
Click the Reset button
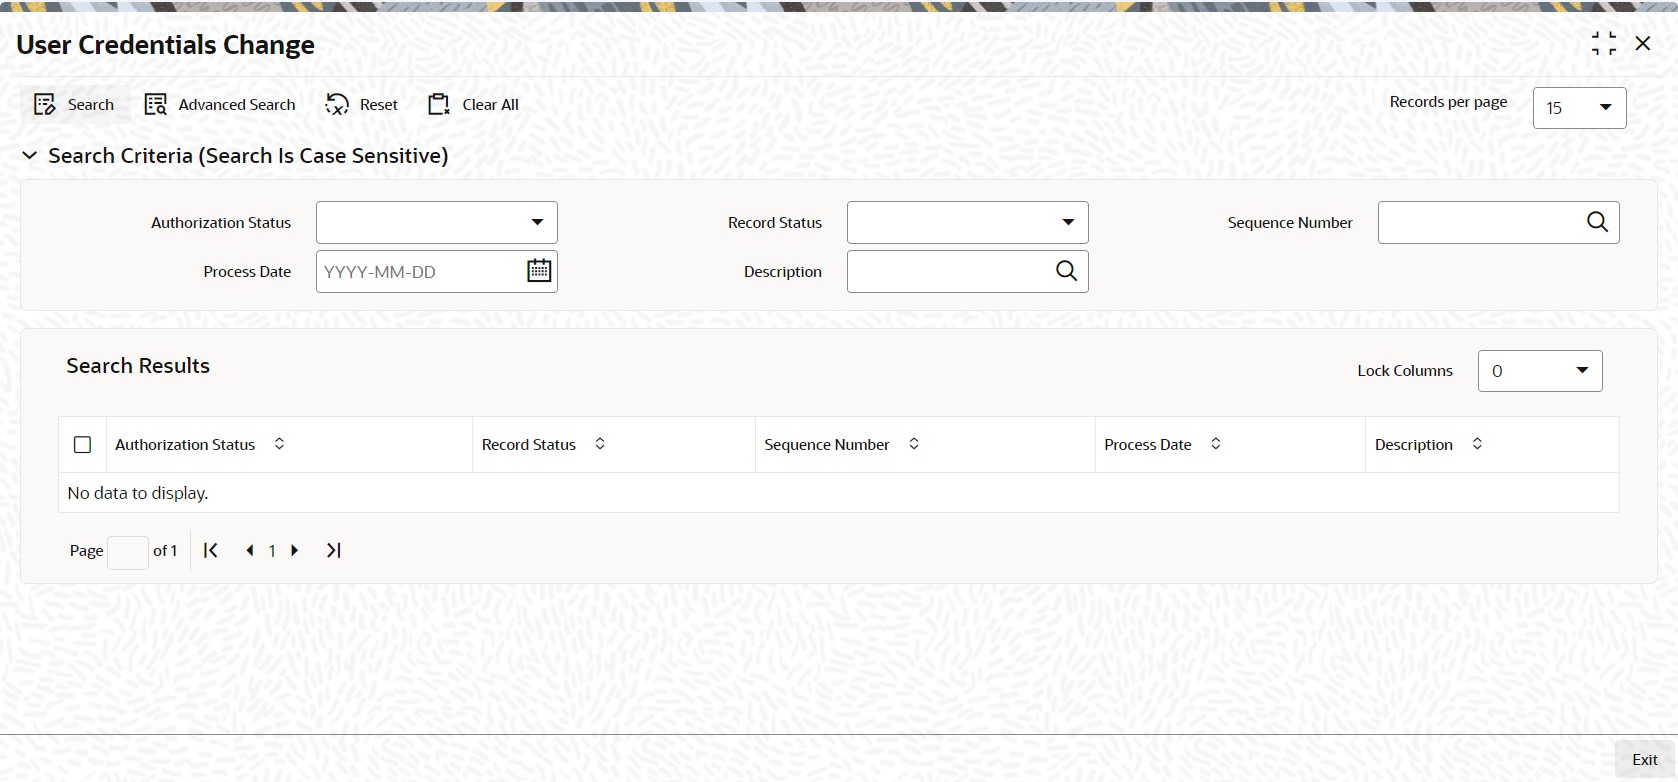click(362, 105)
